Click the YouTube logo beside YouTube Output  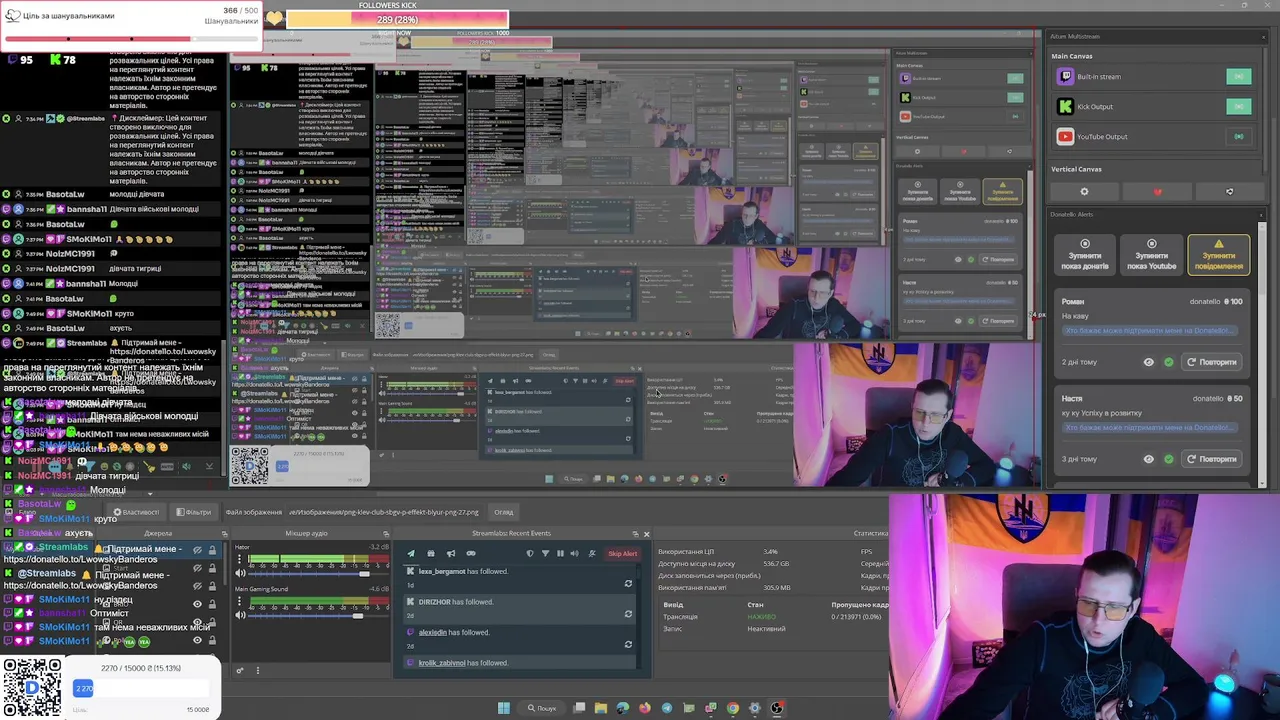pos(1065,137)
